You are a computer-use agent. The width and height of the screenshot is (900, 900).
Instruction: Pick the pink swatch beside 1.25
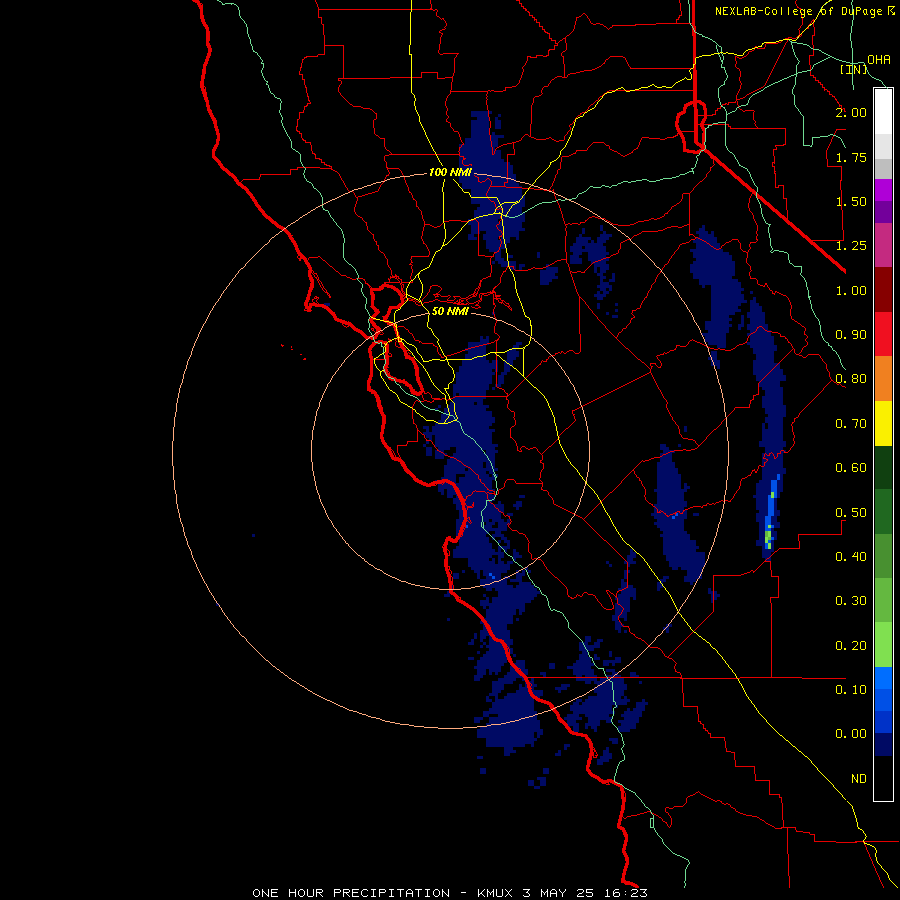coord(883,245)
